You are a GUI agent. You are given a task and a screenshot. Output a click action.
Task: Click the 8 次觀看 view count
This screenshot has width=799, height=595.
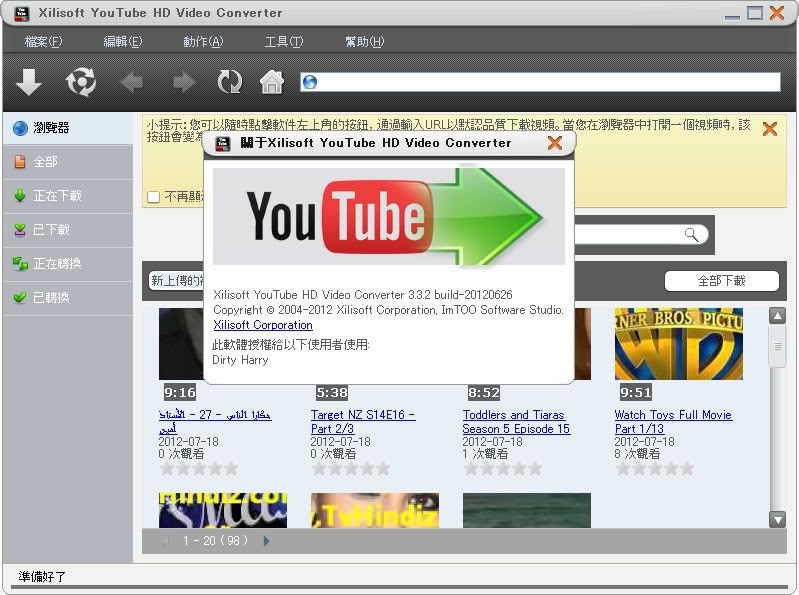click(x=637, y=454)
